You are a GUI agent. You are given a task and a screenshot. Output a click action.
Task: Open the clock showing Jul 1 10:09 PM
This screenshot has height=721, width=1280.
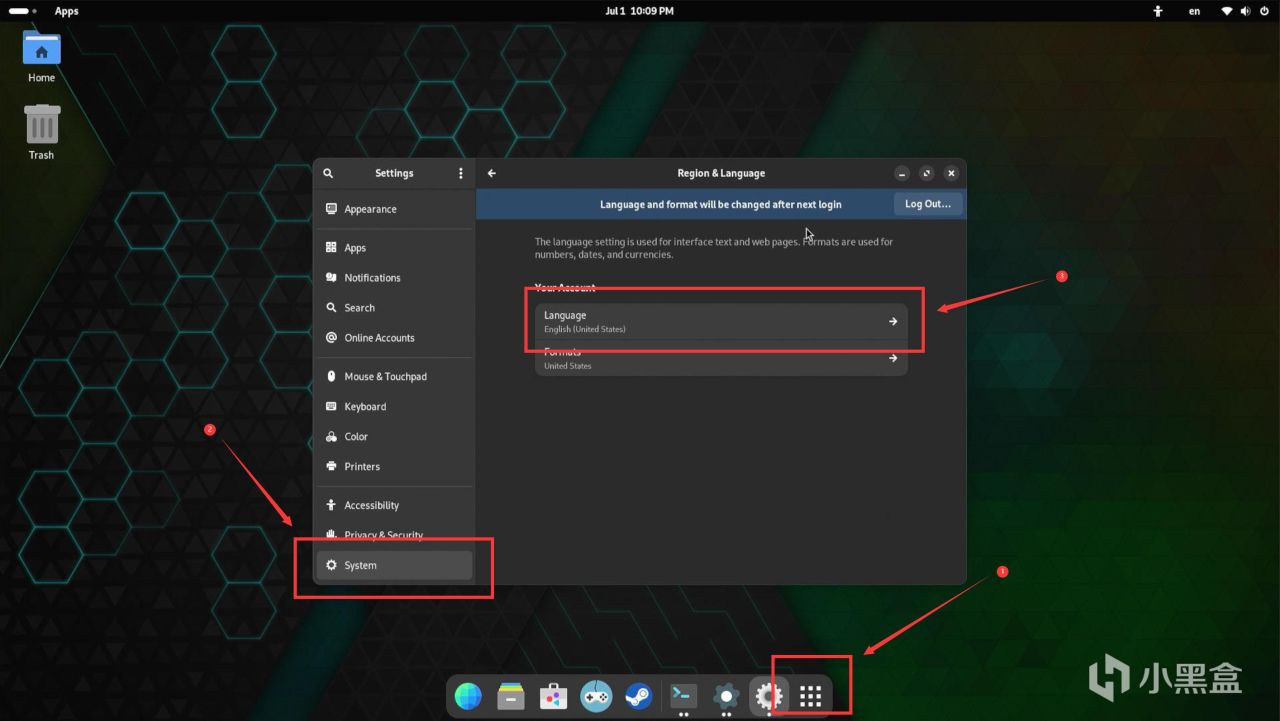click(640, 11)
